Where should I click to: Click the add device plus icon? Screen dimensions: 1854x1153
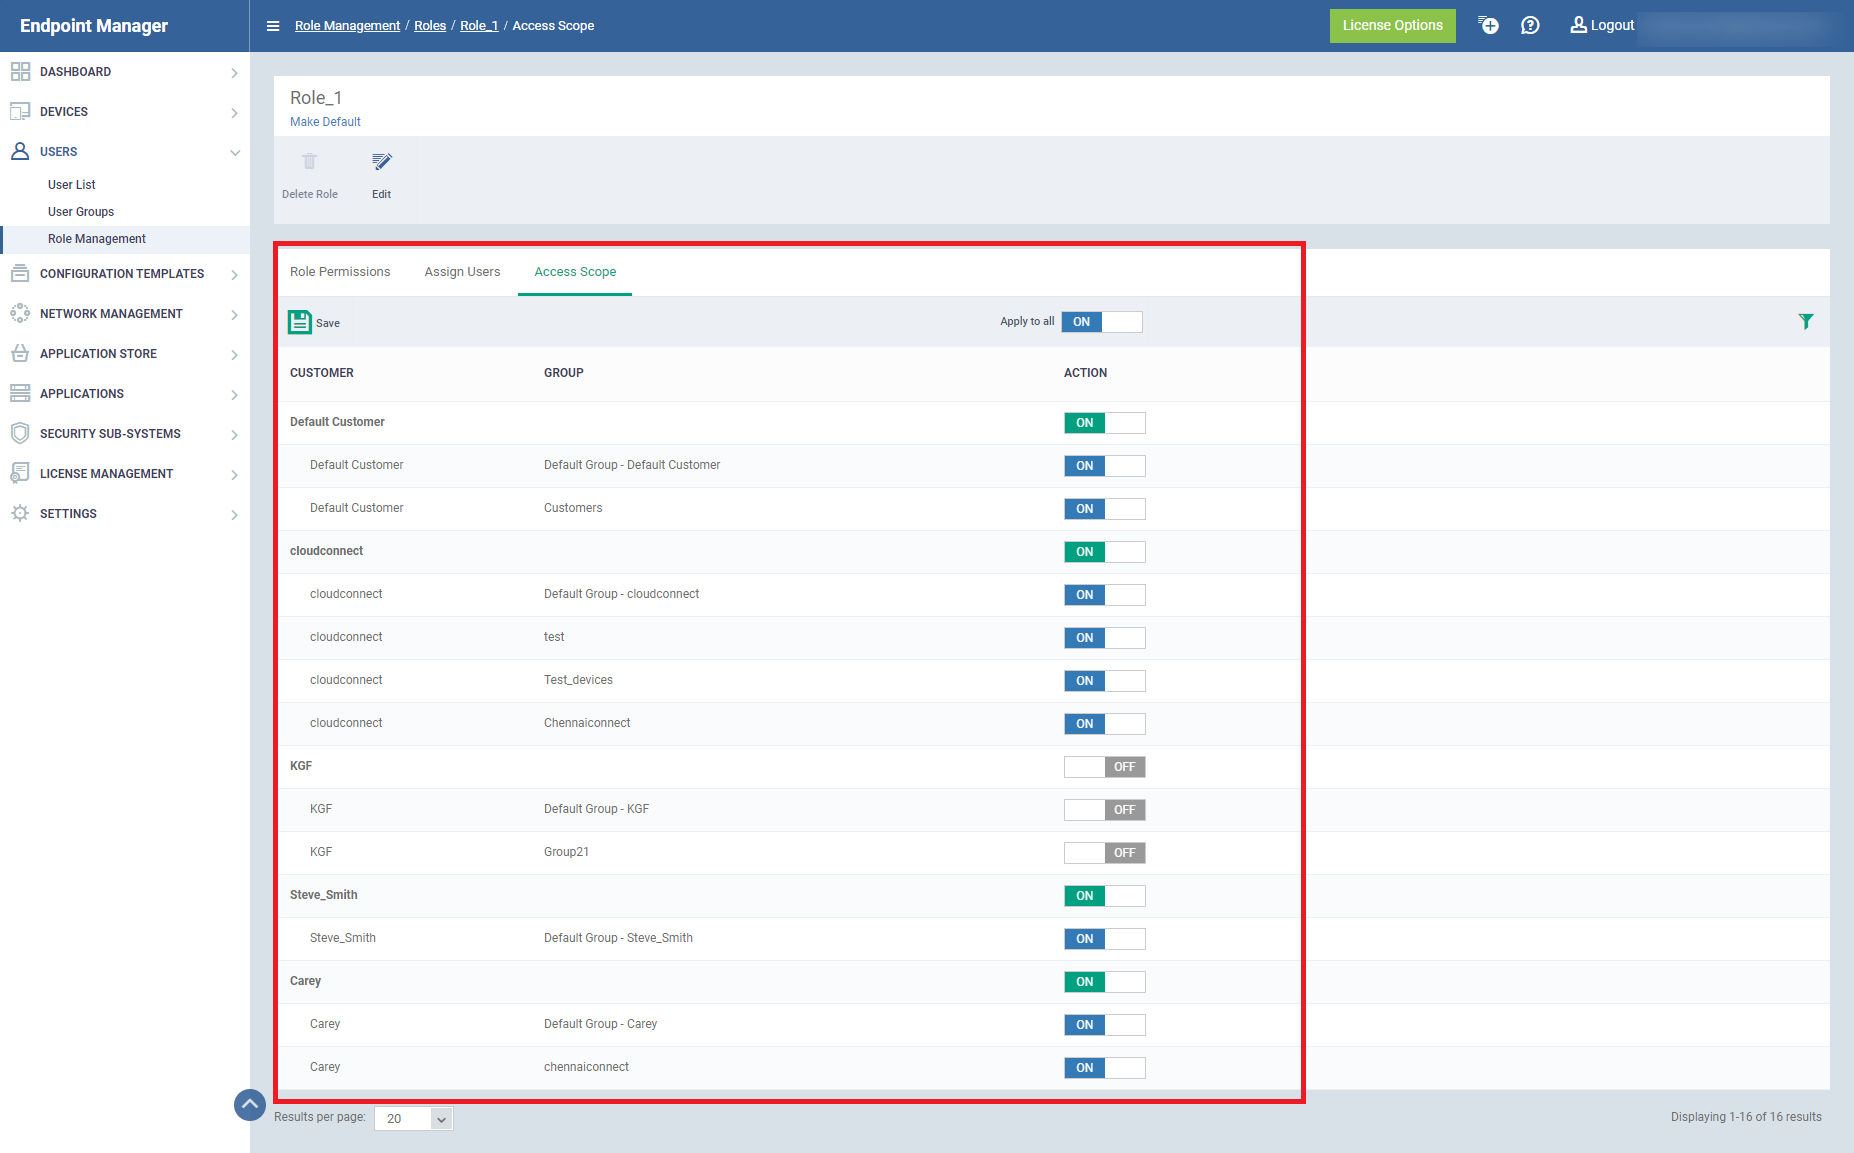pos(1489,25)
